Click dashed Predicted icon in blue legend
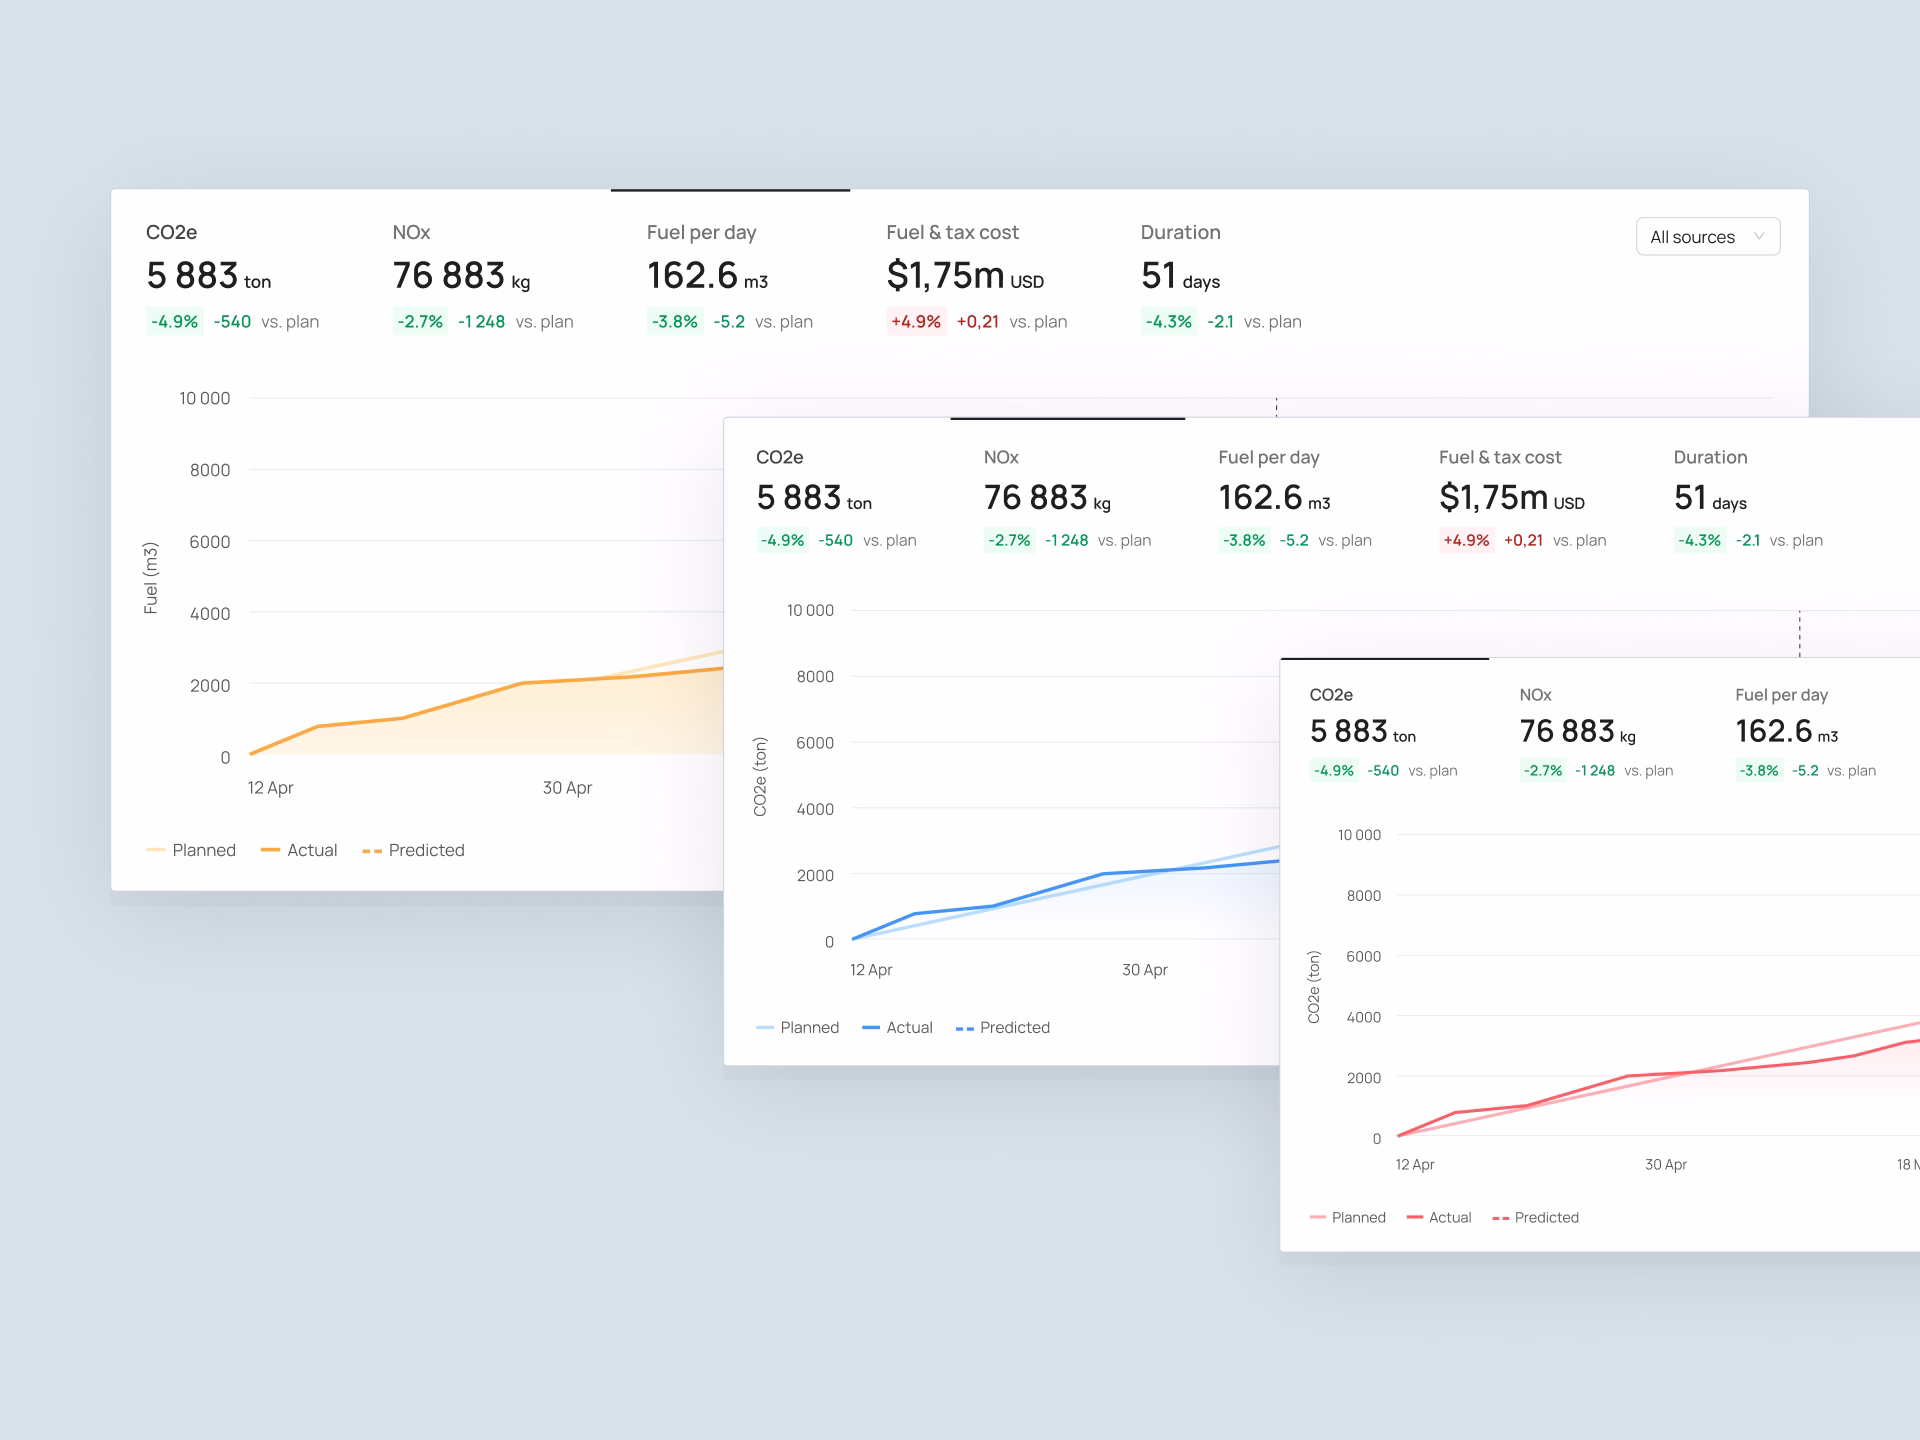 pyautogui.click(x=964, y=1028)
